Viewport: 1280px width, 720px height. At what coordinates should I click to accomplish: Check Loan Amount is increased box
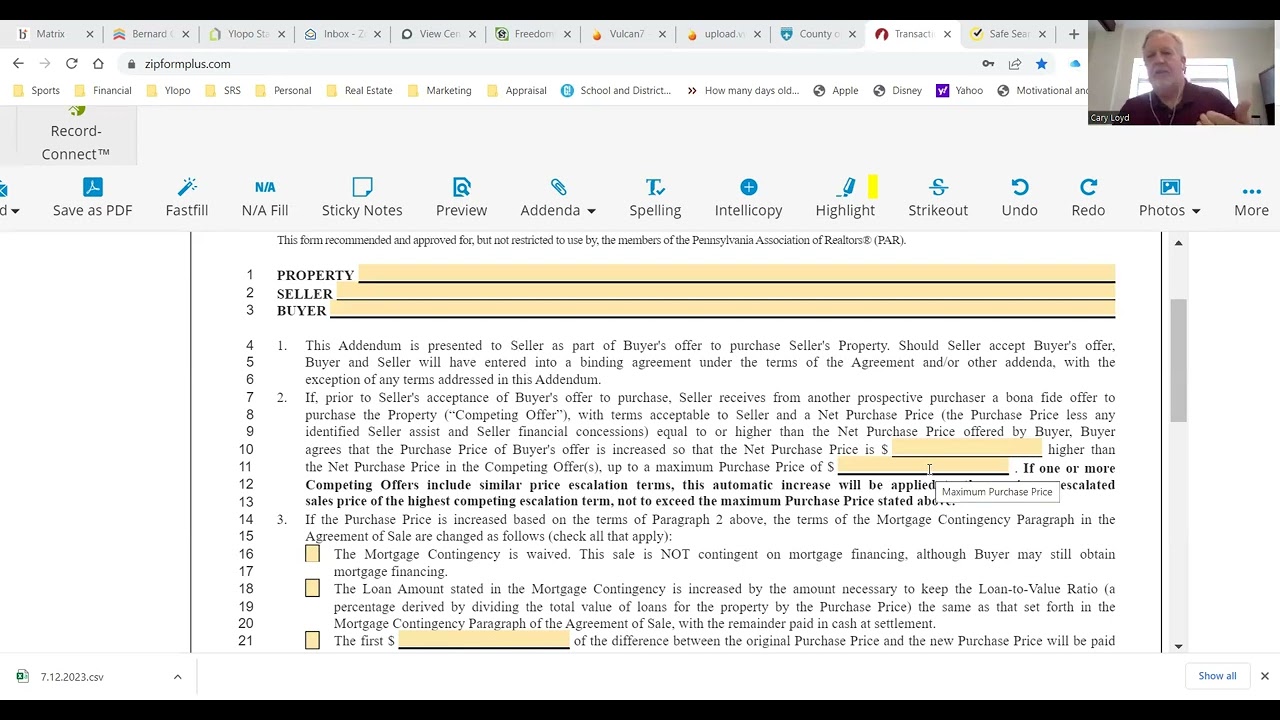point(312,589)
